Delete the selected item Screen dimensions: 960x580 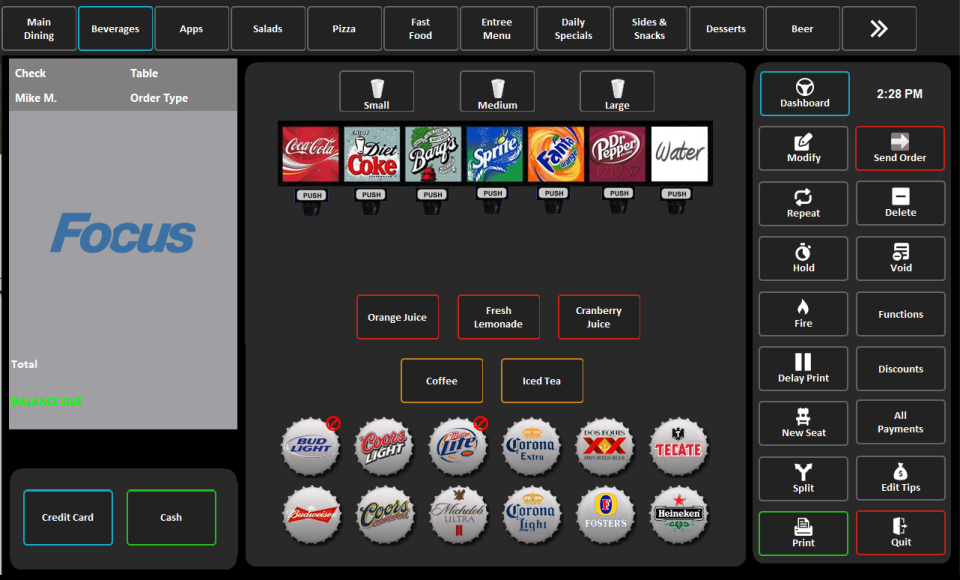(x=900, y=203)
